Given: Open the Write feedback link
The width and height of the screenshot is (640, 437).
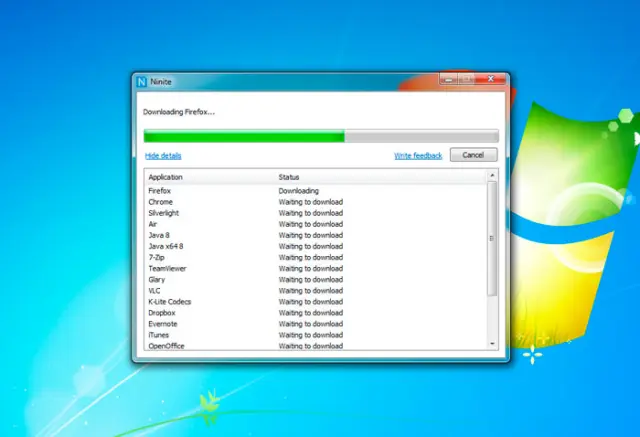Looking at the screenshot, I should coord(418,156).
